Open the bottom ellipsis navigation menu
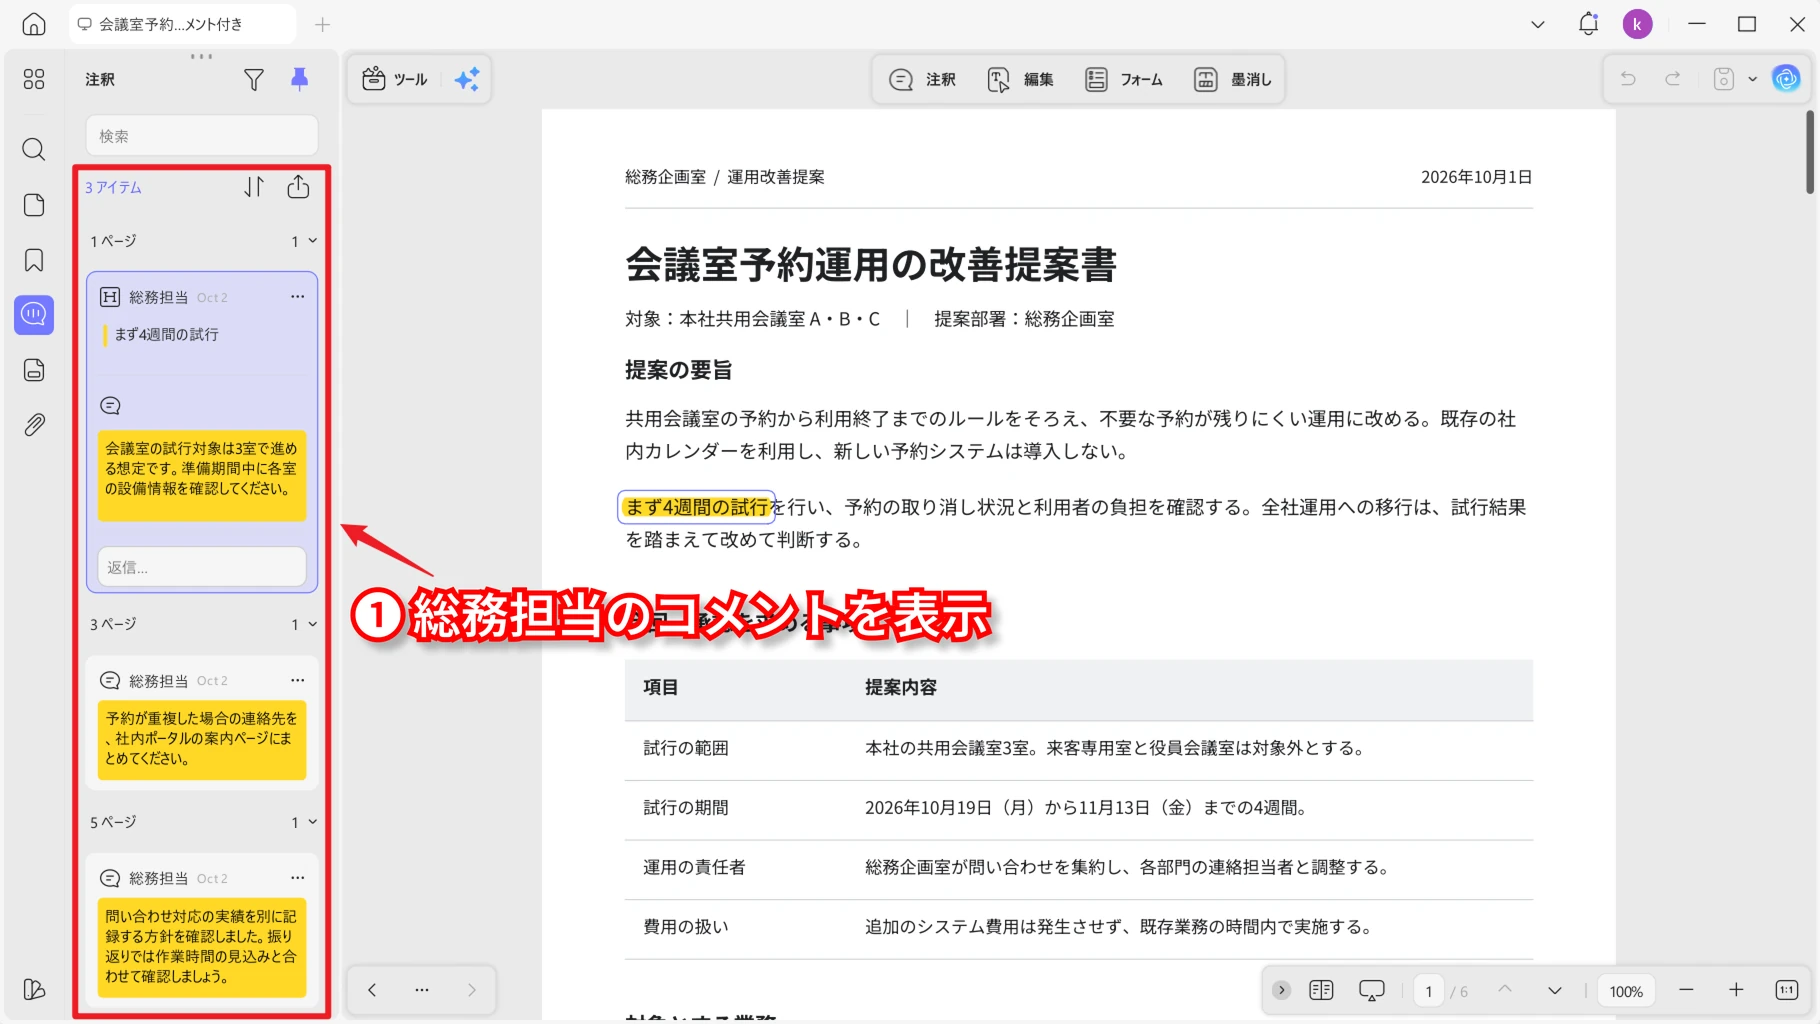This screenshot has width=1820, height=1024. coord(422,990)
